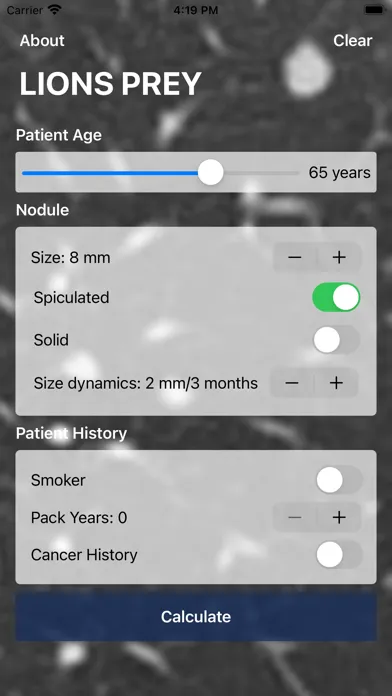Click the Patient Age slider track right end
Screen dimensions: 392x696
297,173
